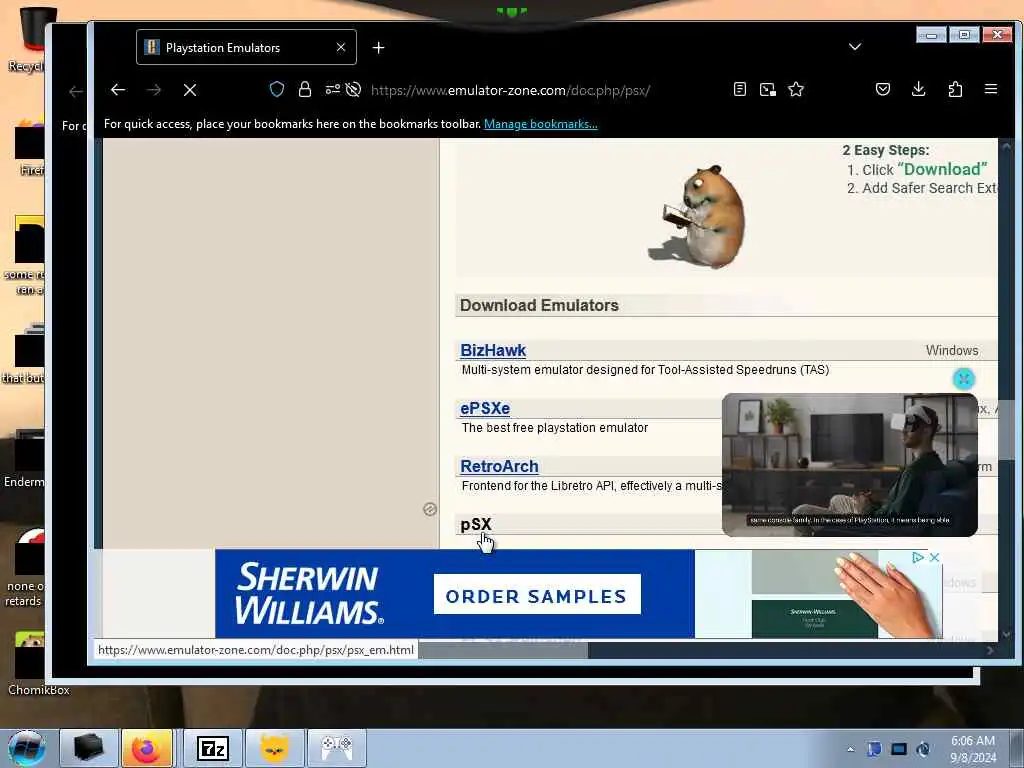The image size is (1024, 768).
Task: Open the Windows Start button
Action: pos(27,748)
